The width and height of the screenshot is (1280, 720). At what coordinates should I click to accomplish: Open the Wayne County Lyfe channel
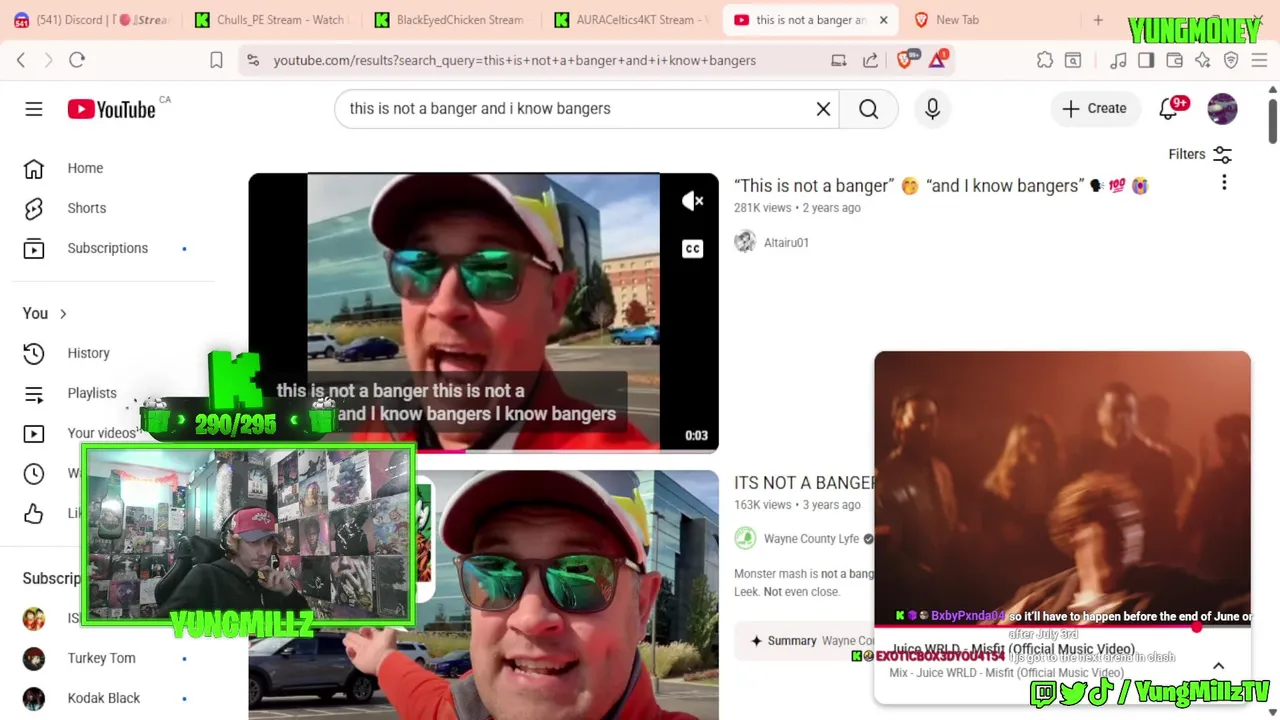(x=811, y=539)
